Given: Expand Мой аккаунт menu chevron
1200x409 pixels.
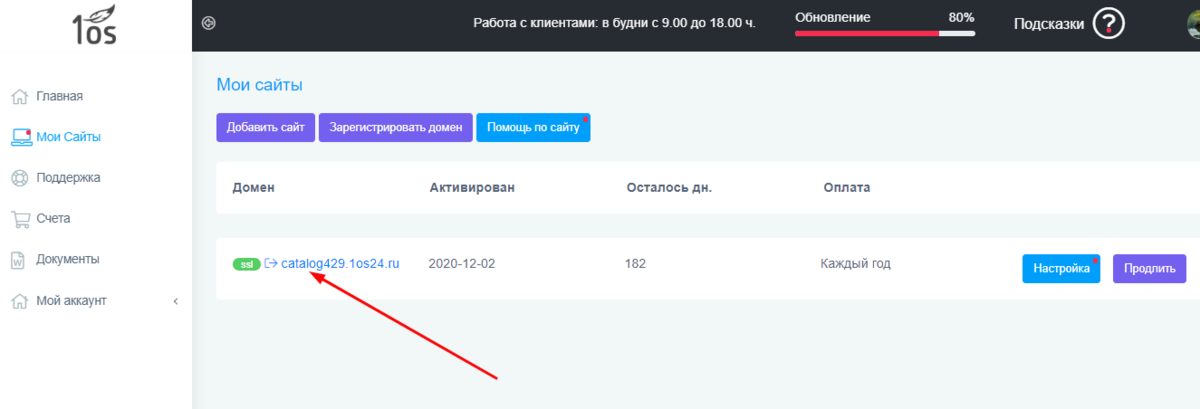Looking at the screenshot, I should coord(175,301).
